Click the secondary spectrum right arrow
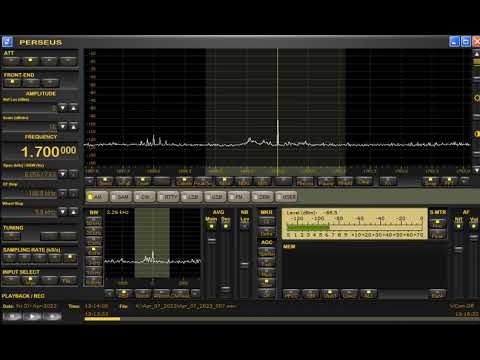 tap(195, 294)
